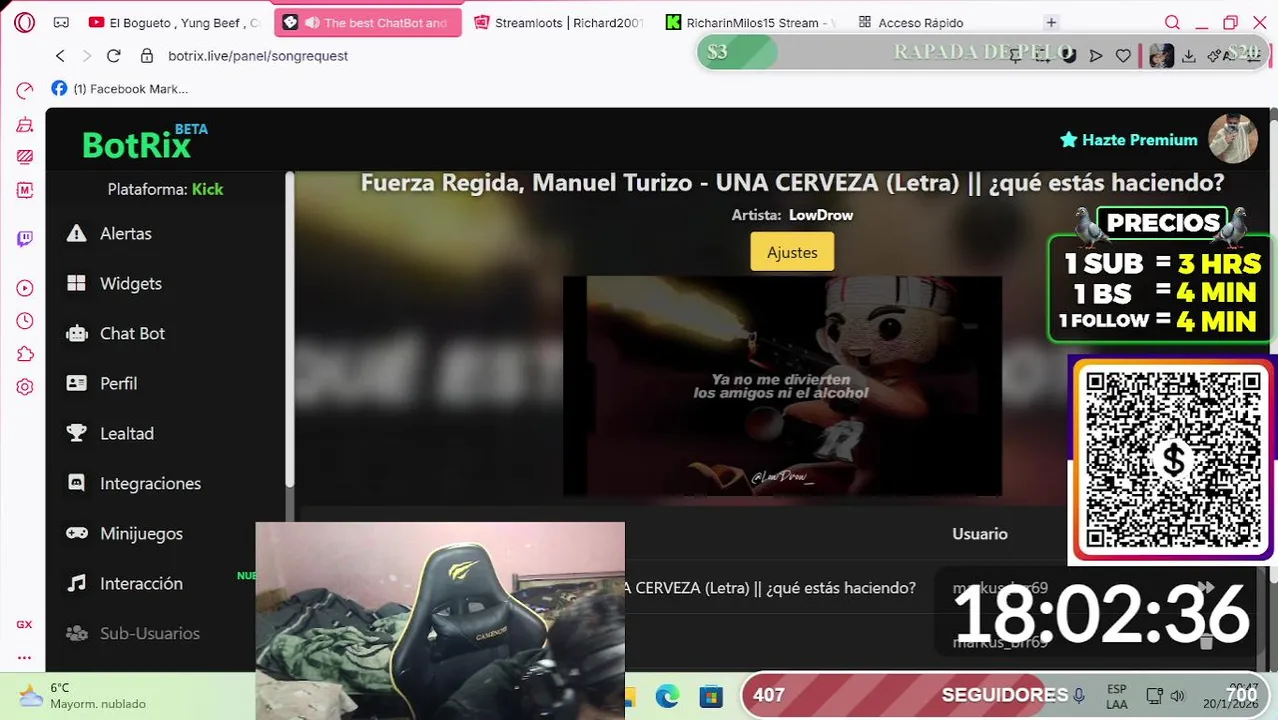This screenshot has height=720, width=1278.
Task: Switch to the Streamloots tab
Action: [x=558, y=22]
